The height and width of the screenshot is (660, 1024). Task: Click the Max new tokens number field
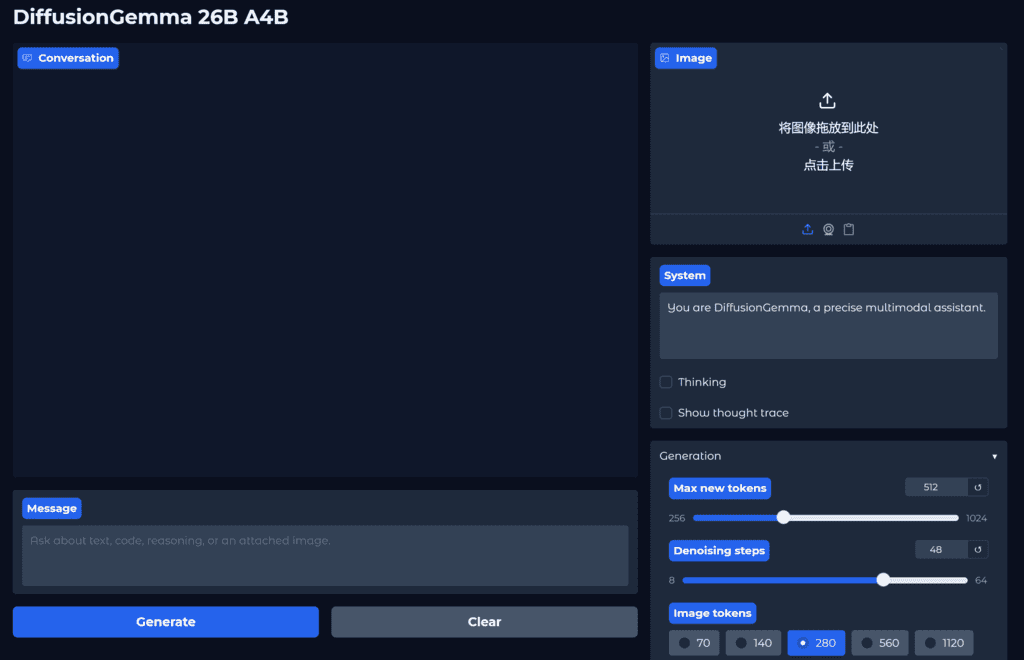[x=936, y=487]
